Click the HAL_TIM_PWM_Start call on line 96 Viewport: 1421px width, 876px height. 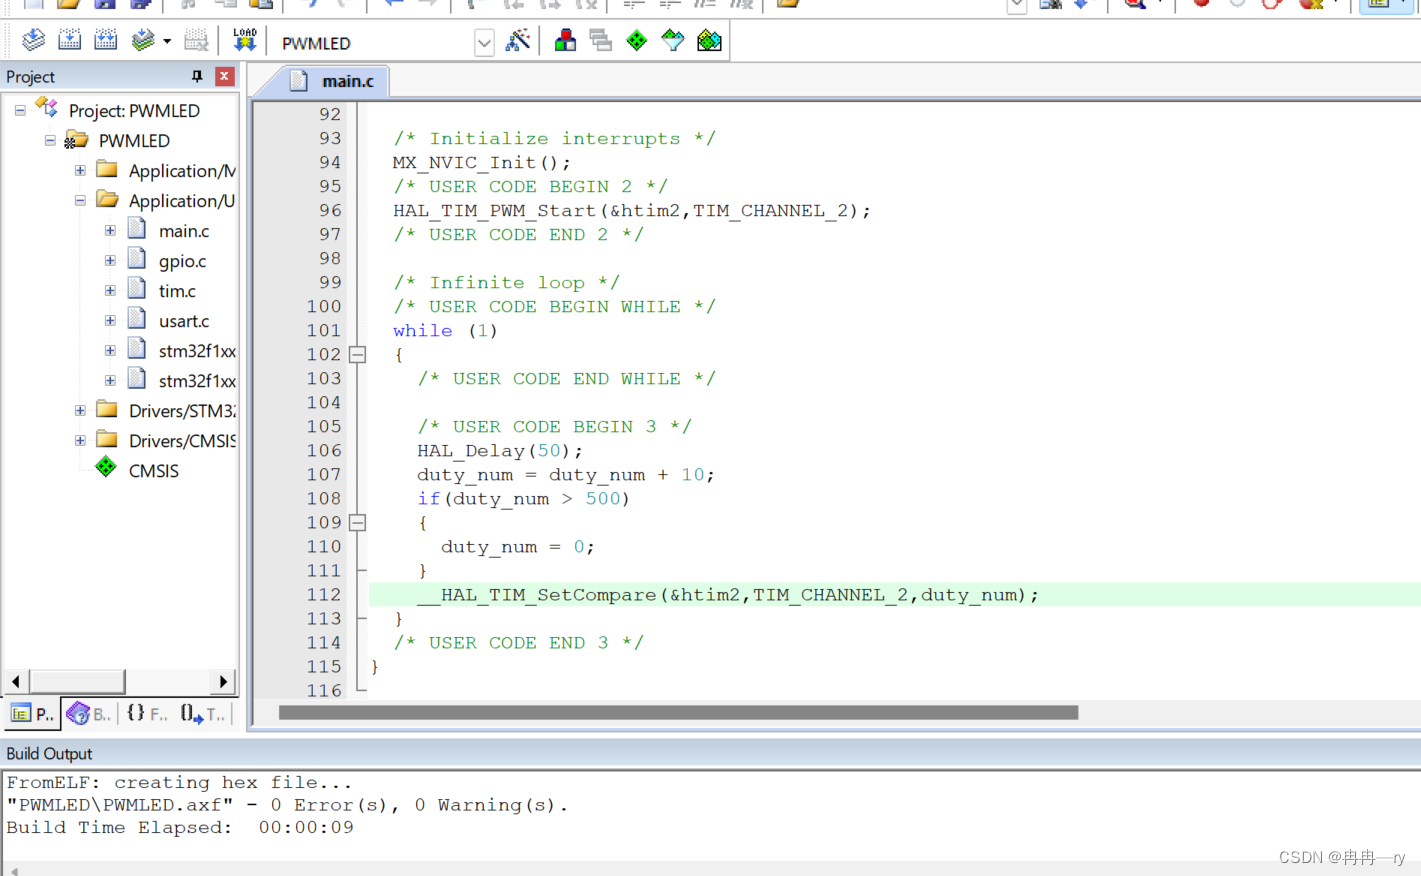point(632,211)
